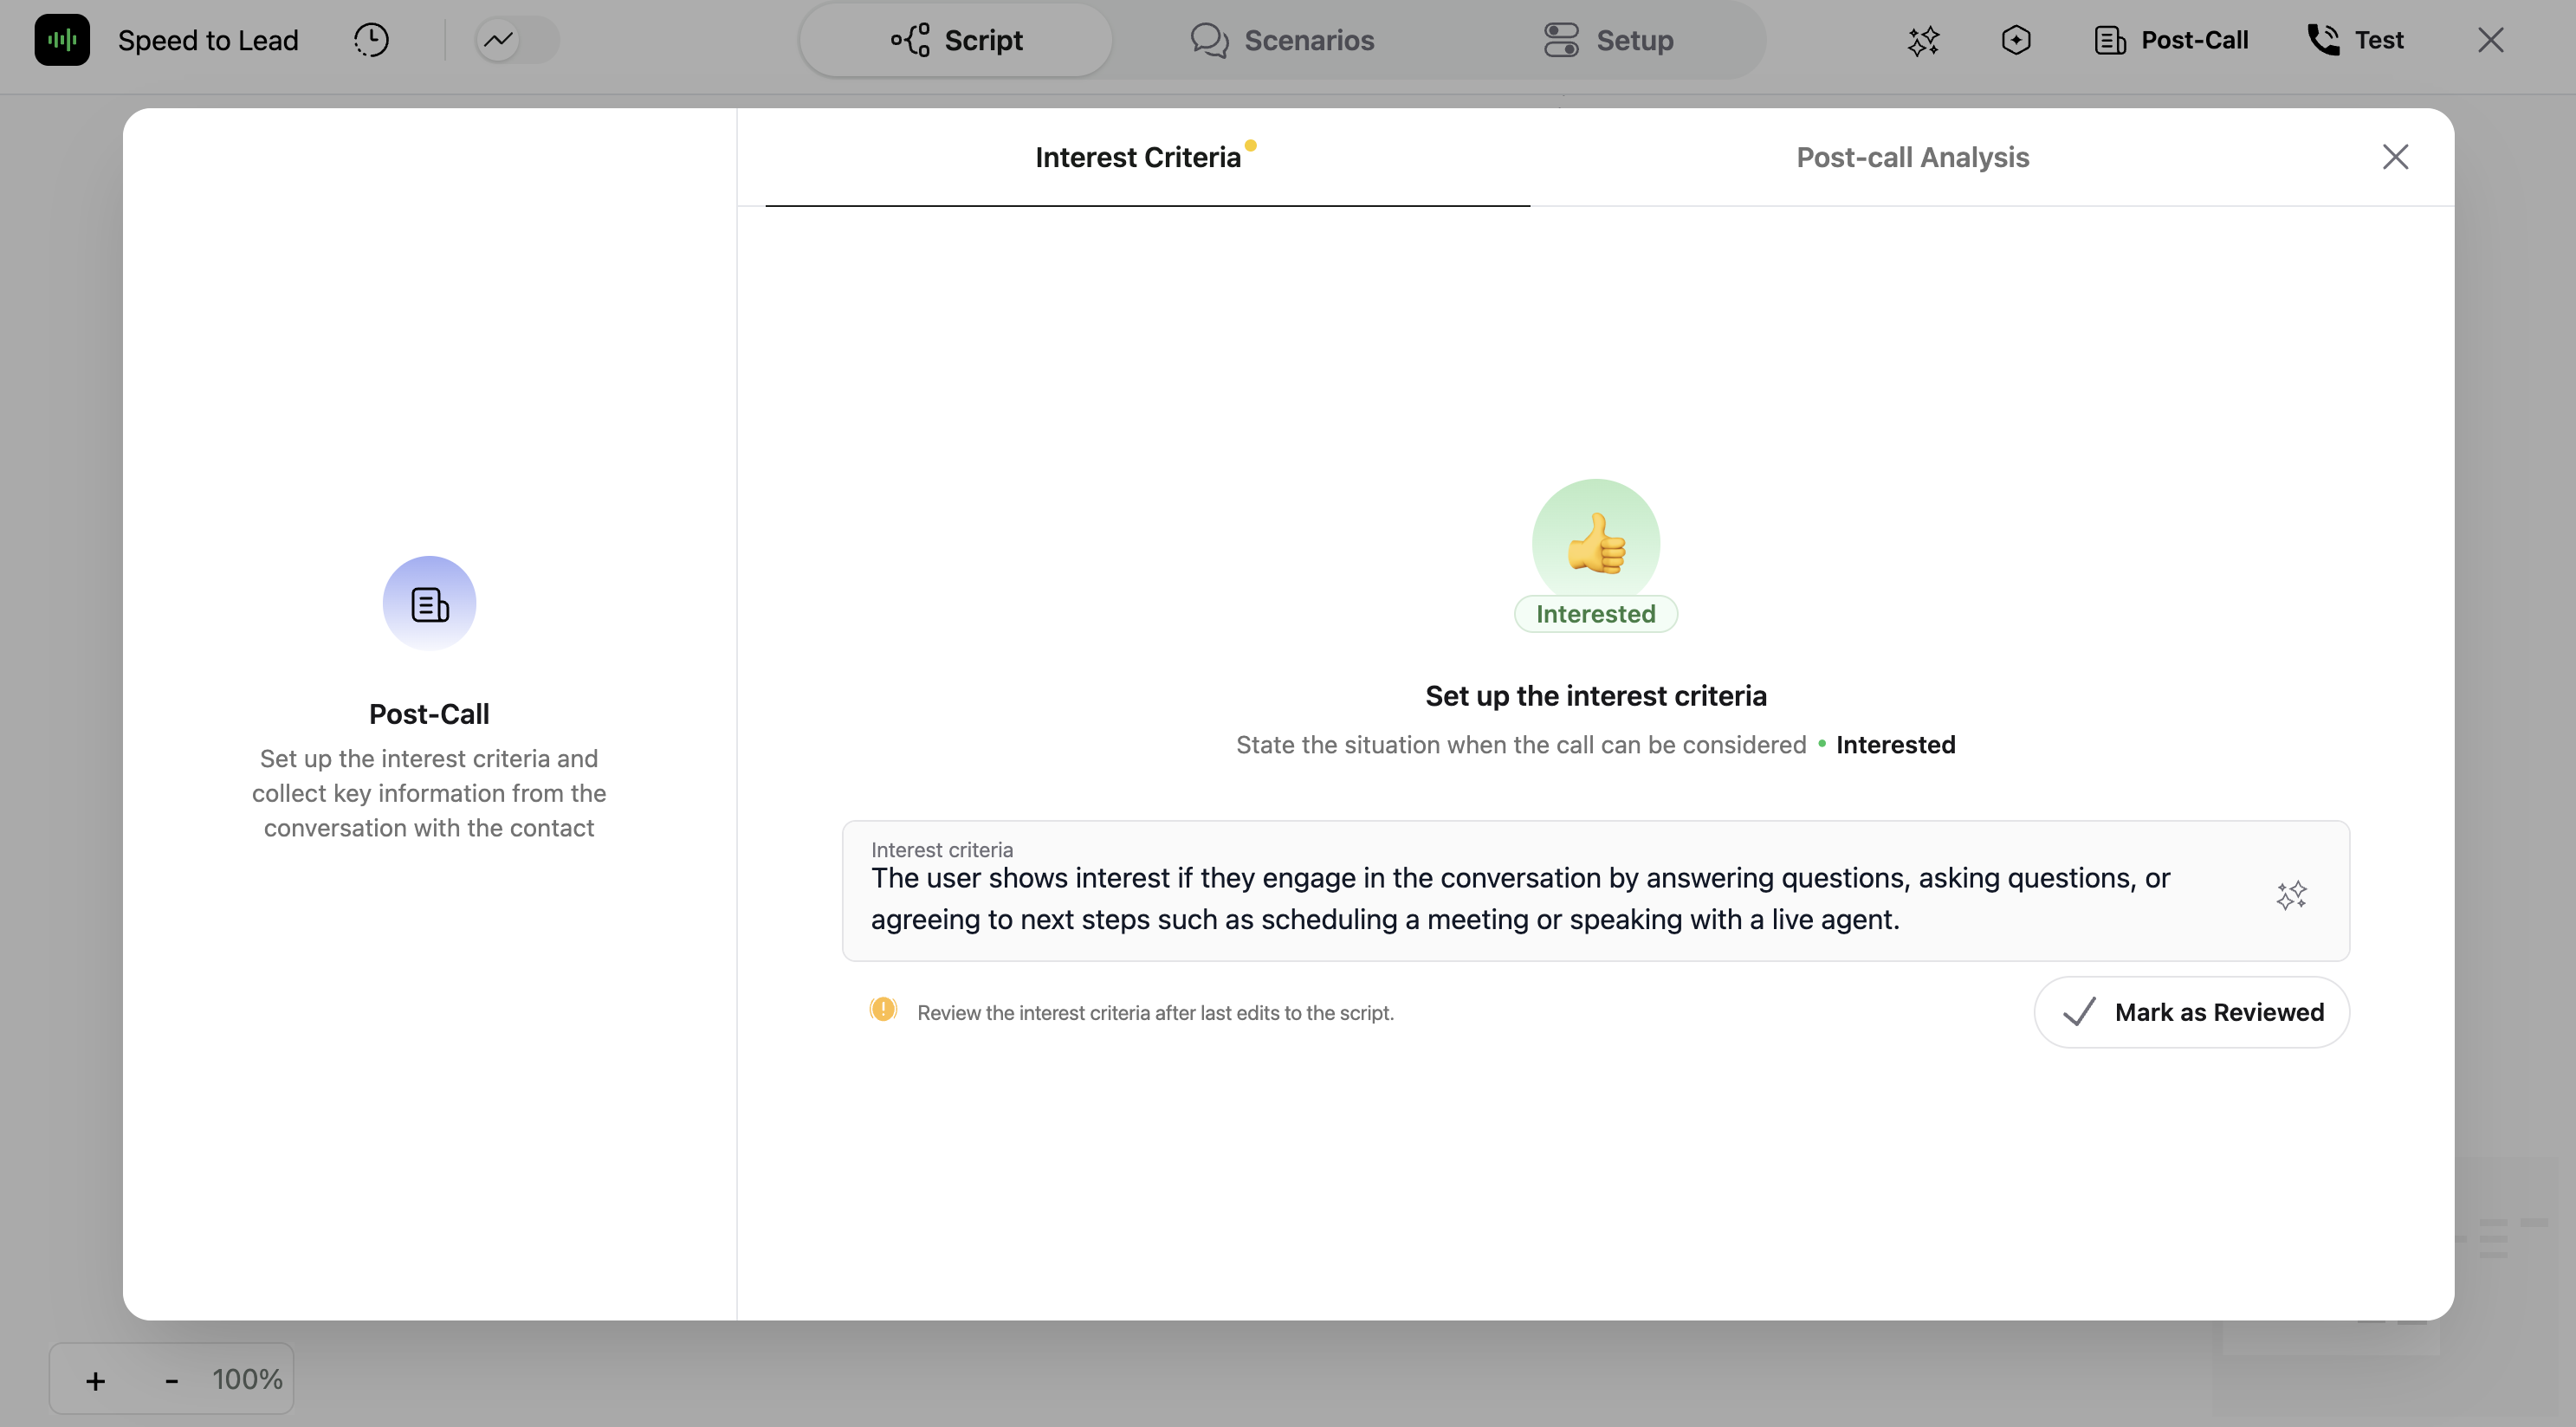Open the AI sparkles assistant in the toolbar
Viewport: 2576px width, 1427px height.
coord(1923,41)
